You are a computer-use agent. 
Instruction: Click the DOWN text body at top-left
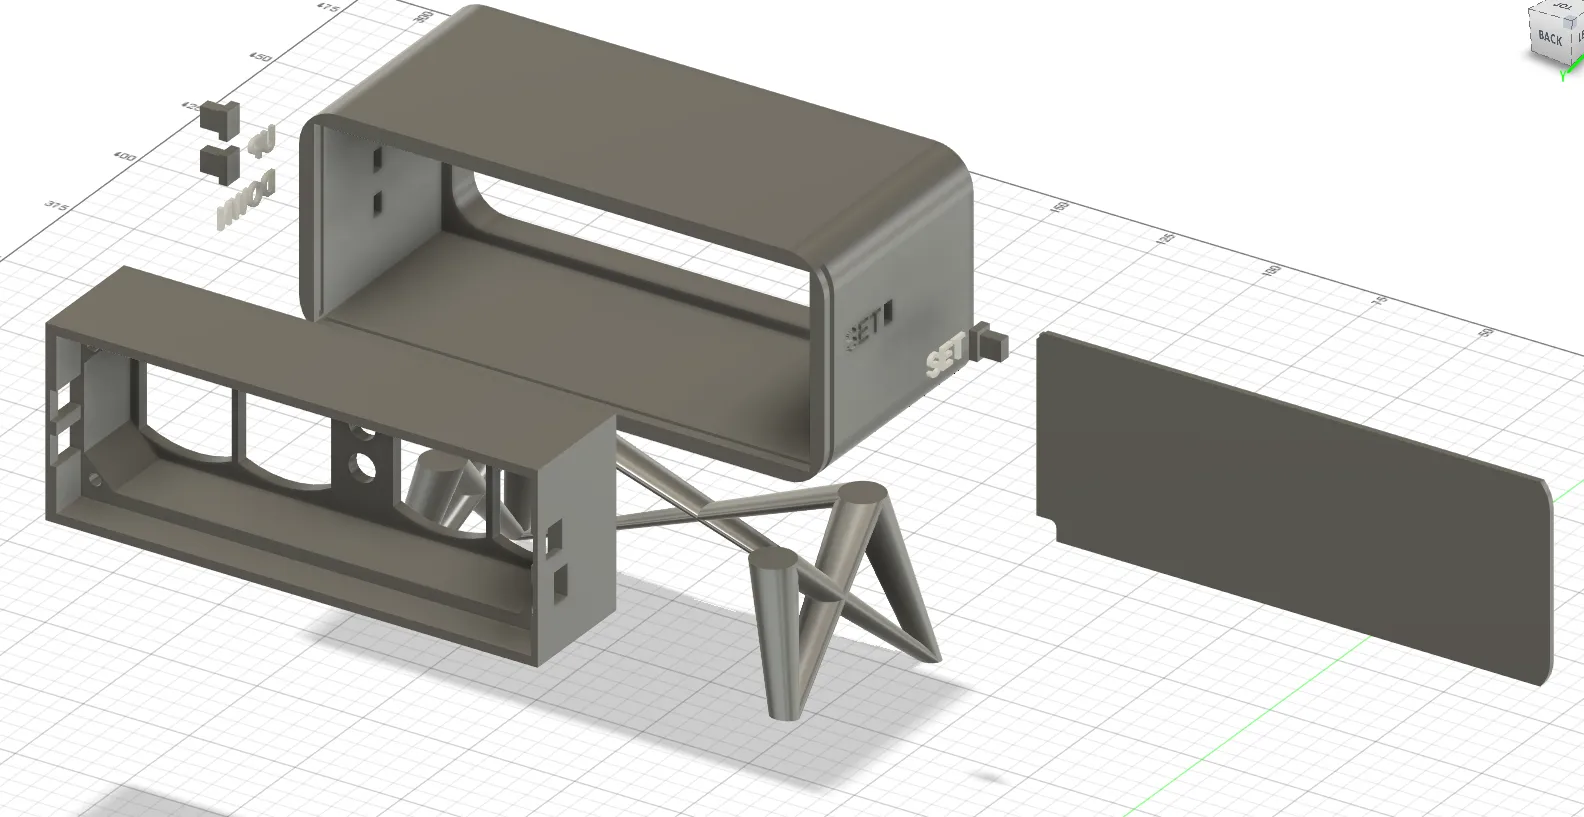(x=246, y=198)
